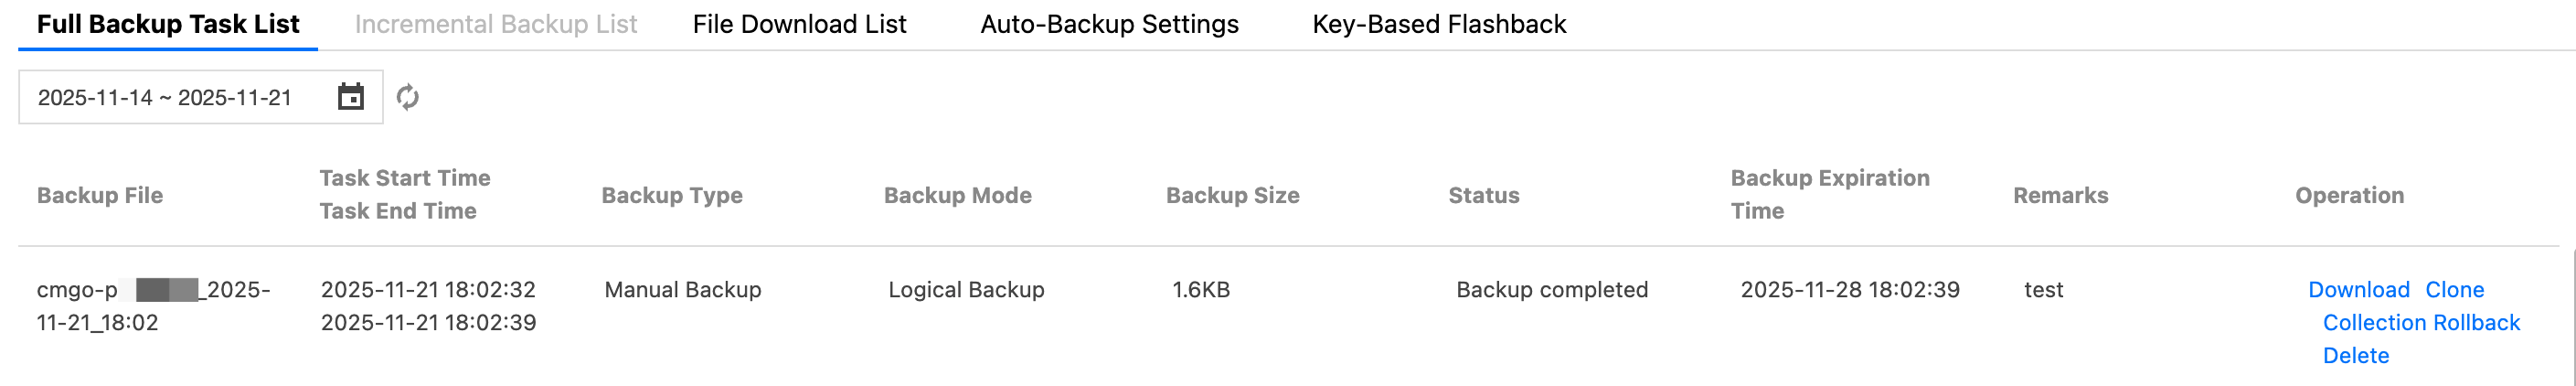Go to File Download List tab
Image resolution: width=2576 pixels, height=386 pixels.
799,24
